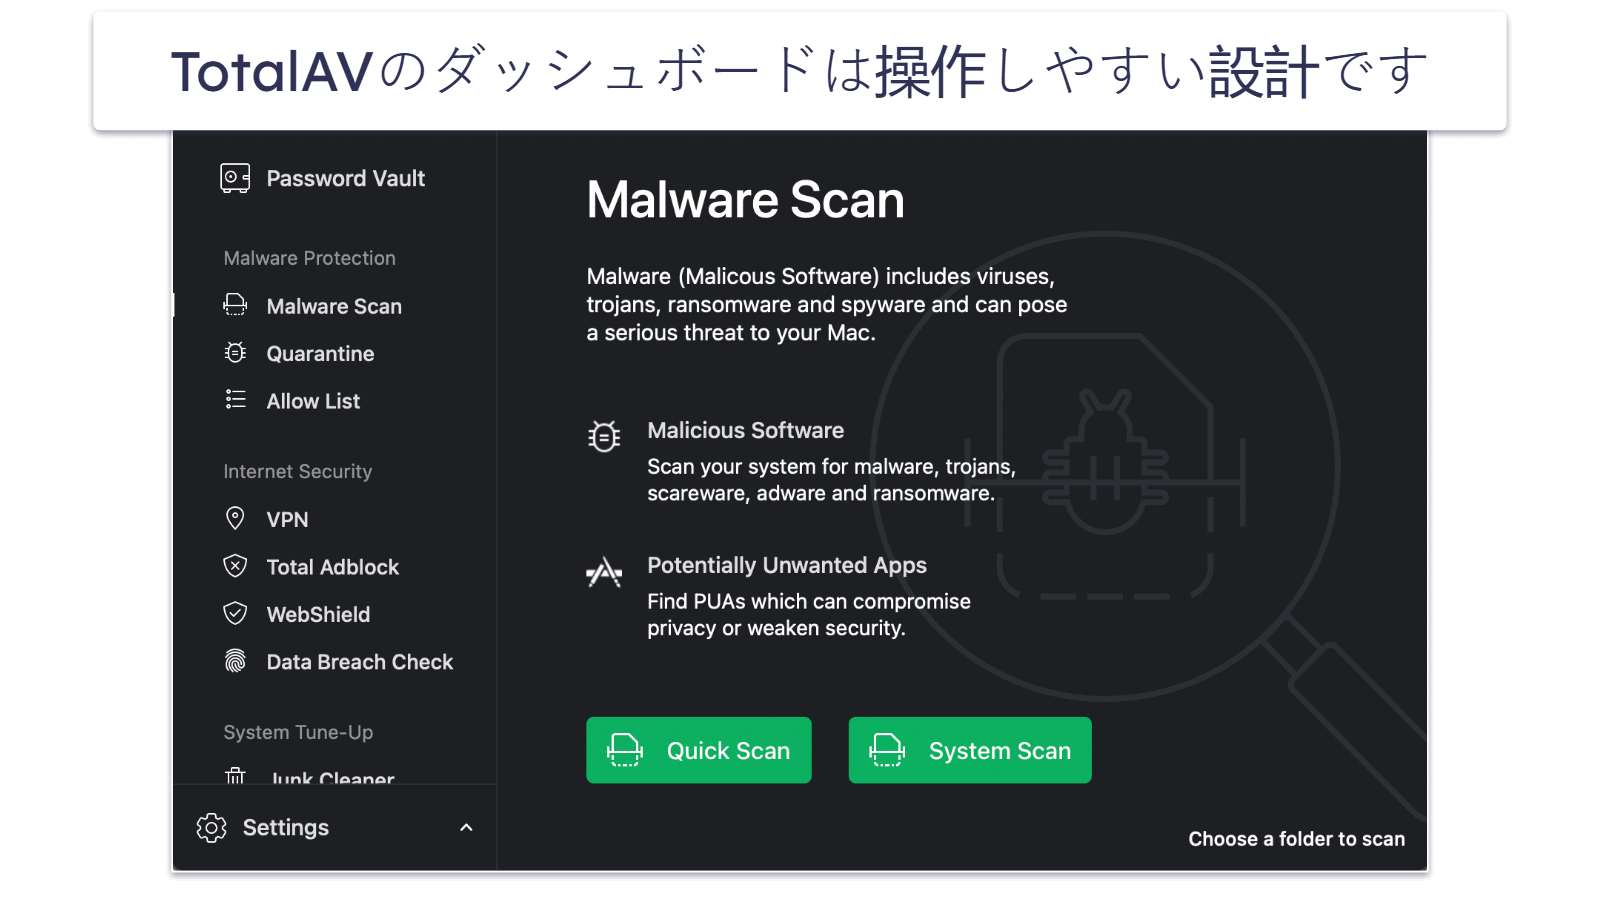
Task: Click the Potentially Unwanted Apps icon
Action: click(x=604, y=572)
